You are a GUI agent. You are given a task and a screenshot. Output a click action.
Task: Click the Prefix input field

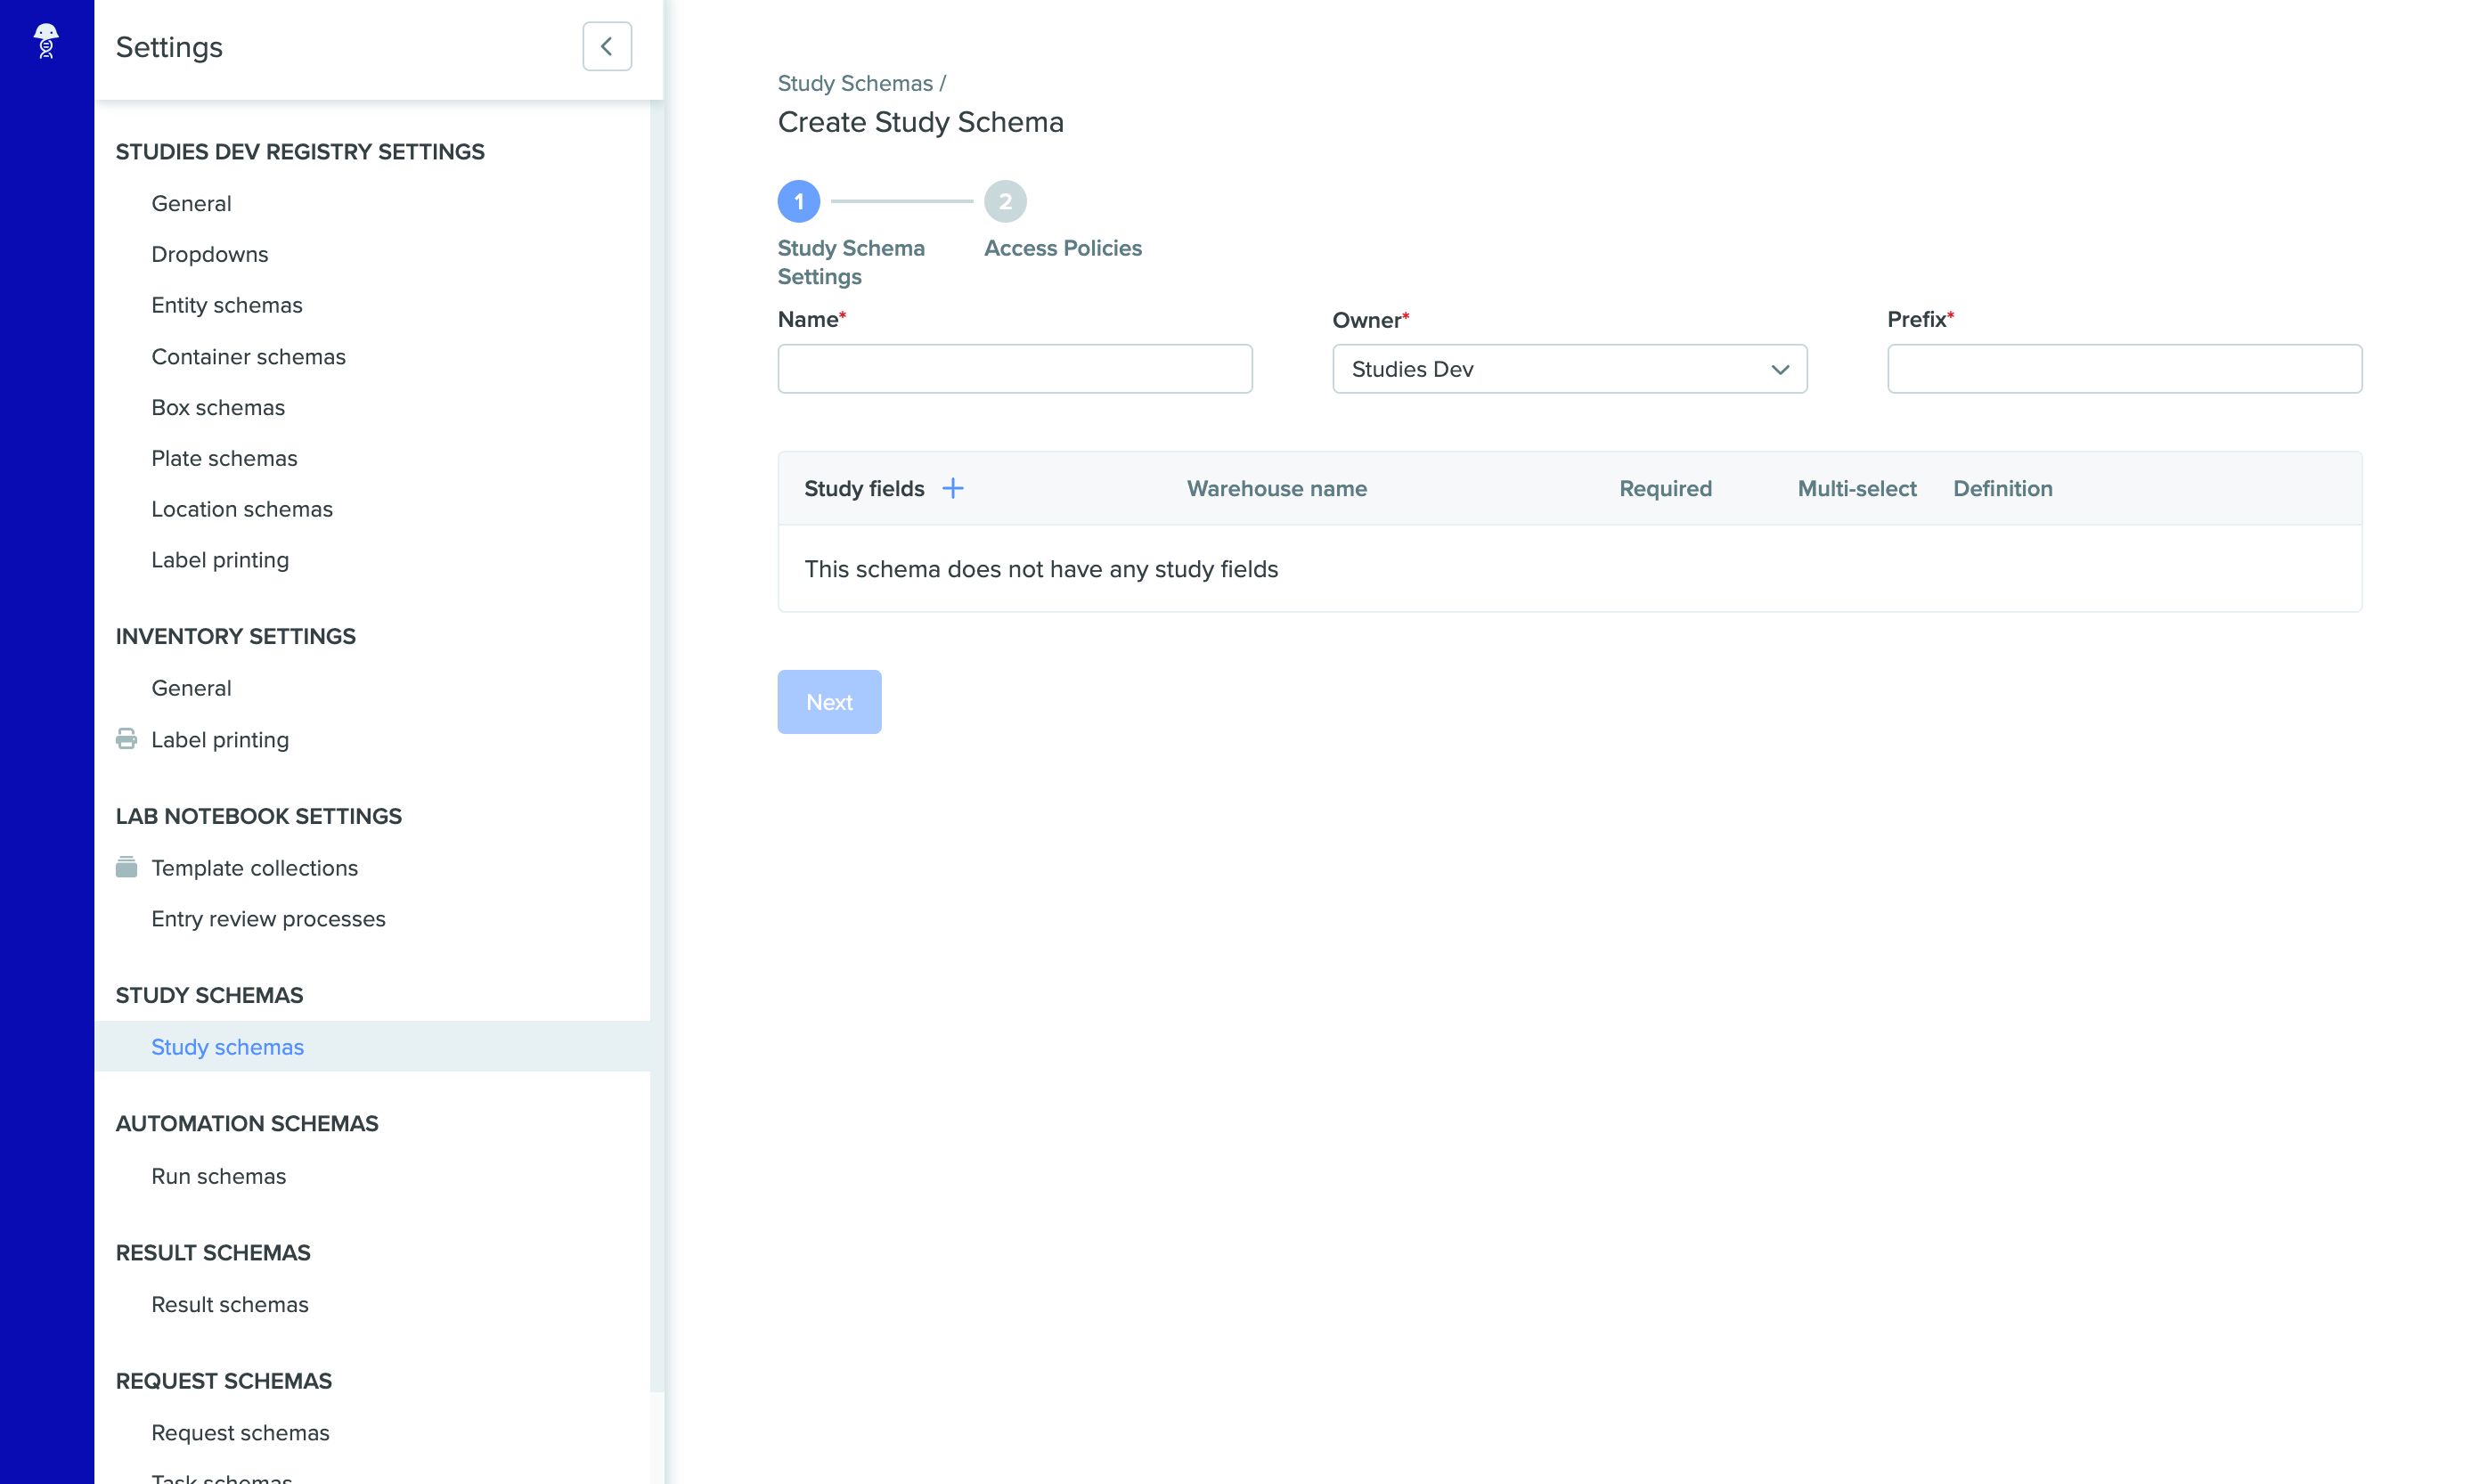click(2124, 369)
